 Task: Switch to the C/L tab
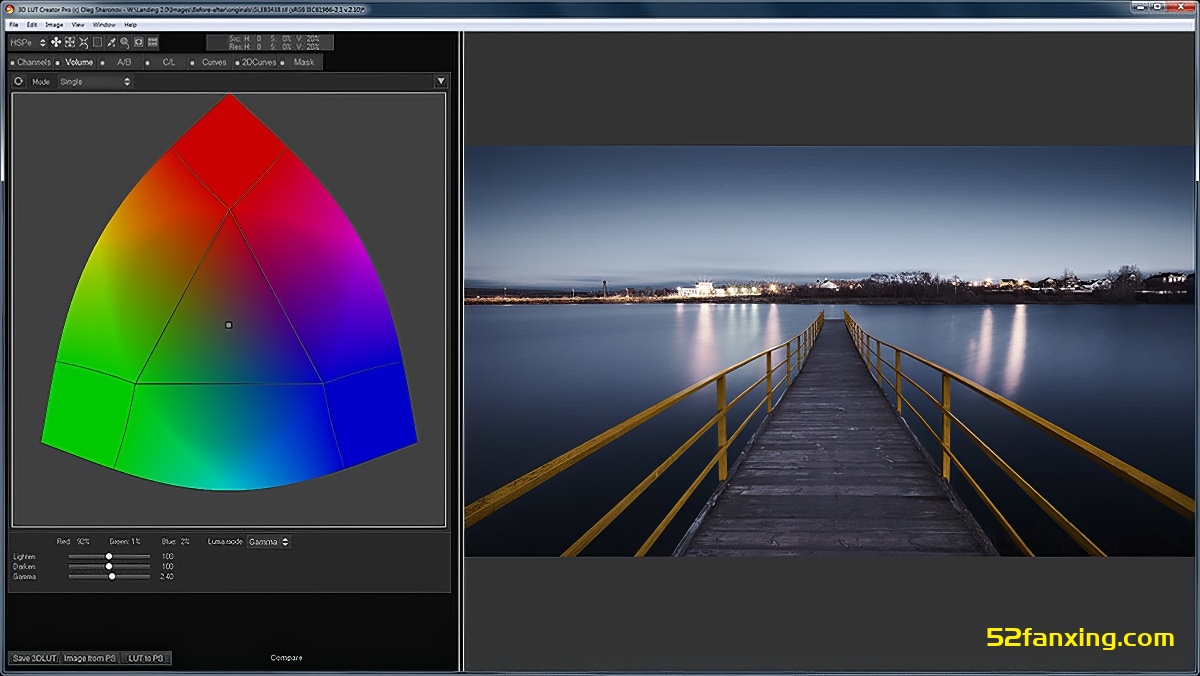(167, 62)
